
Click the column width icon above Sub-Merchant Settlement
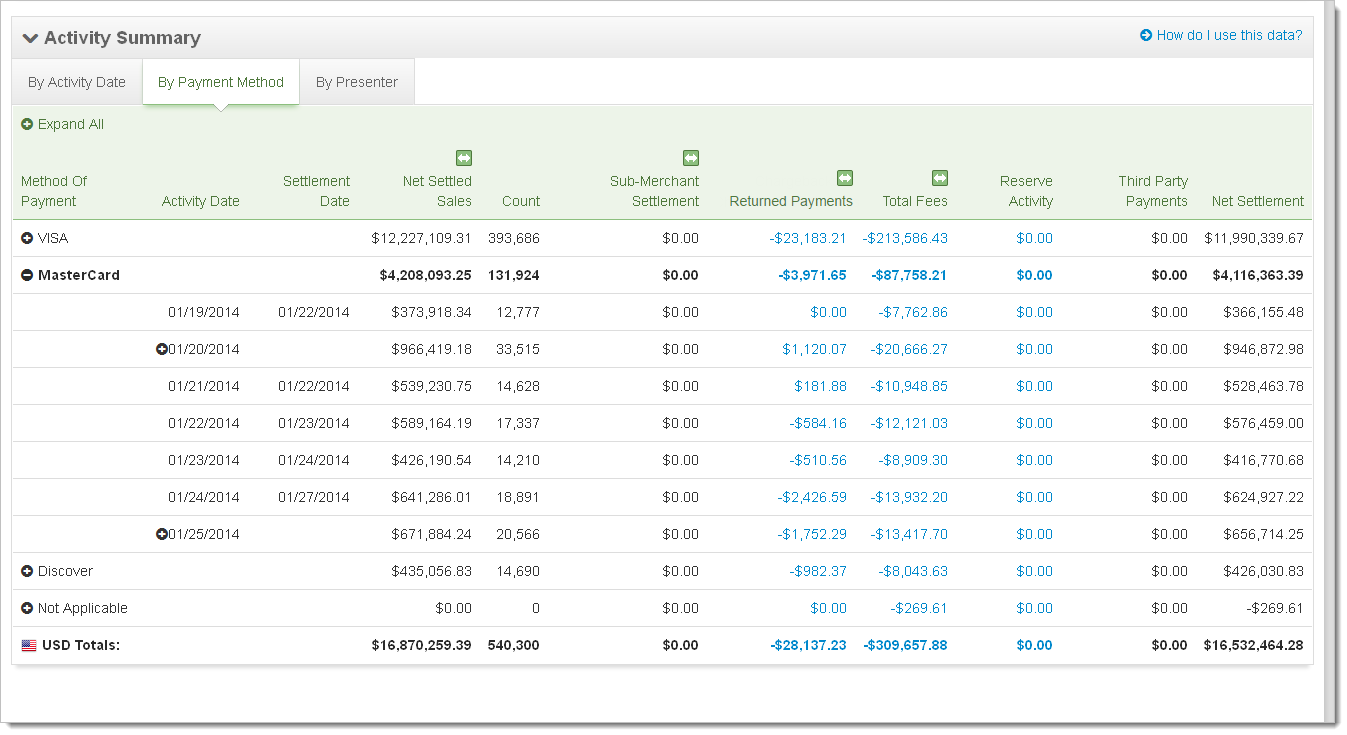point(691,158)
